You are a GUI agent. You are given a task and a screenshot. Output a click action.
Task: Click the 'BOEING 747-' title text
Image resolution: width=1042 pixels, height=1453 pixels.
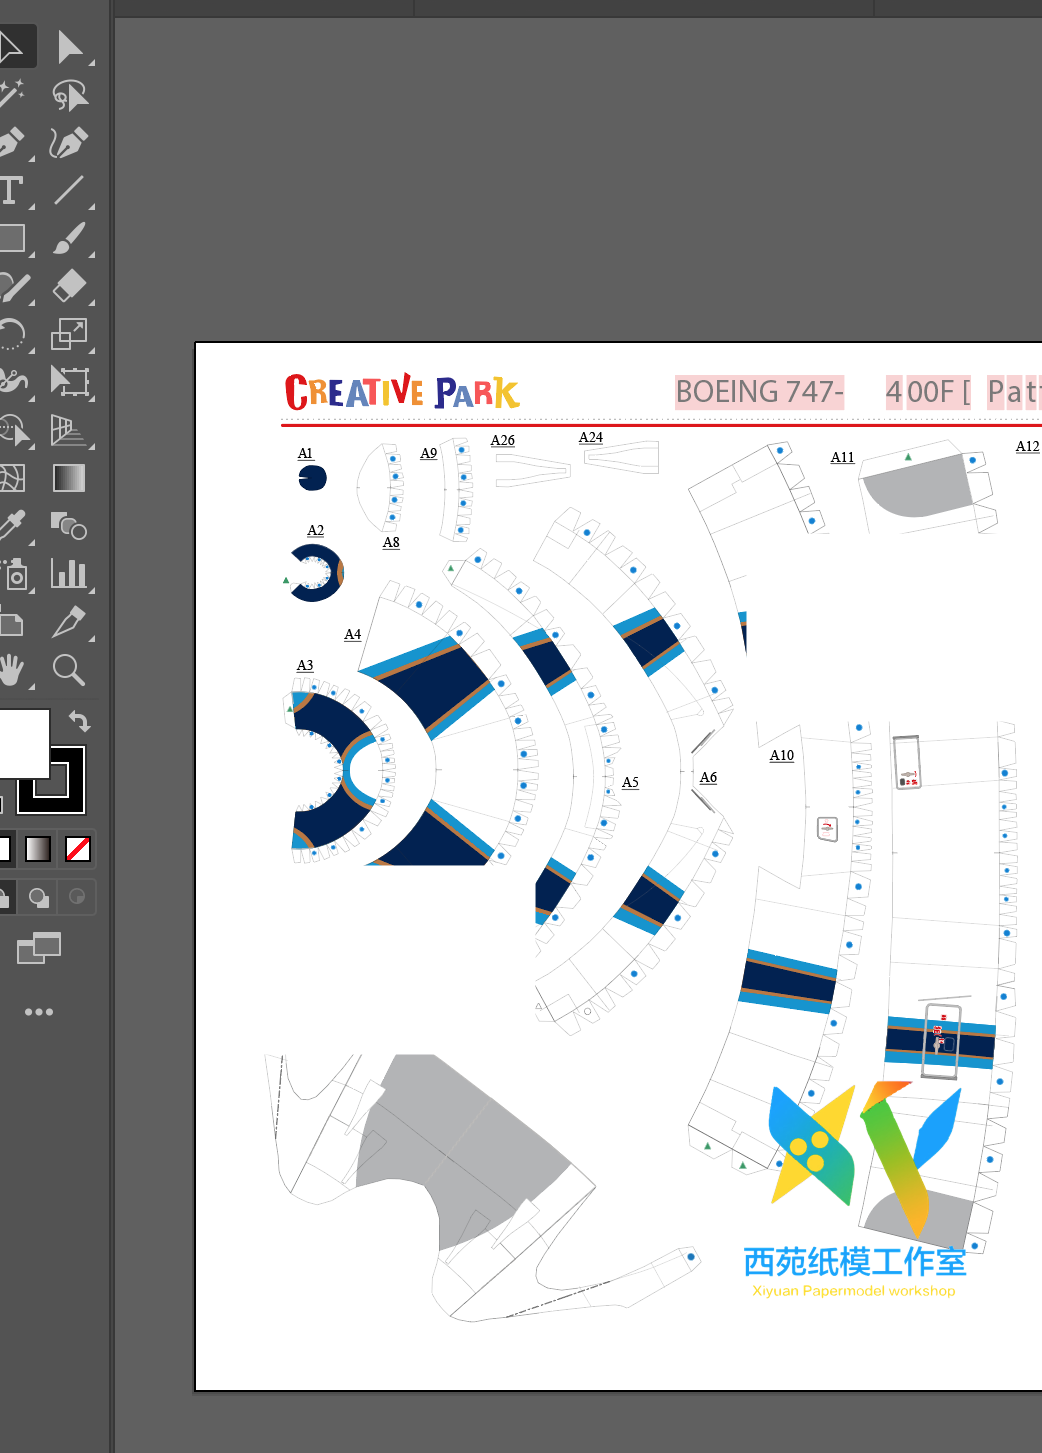tap(759, 391)
